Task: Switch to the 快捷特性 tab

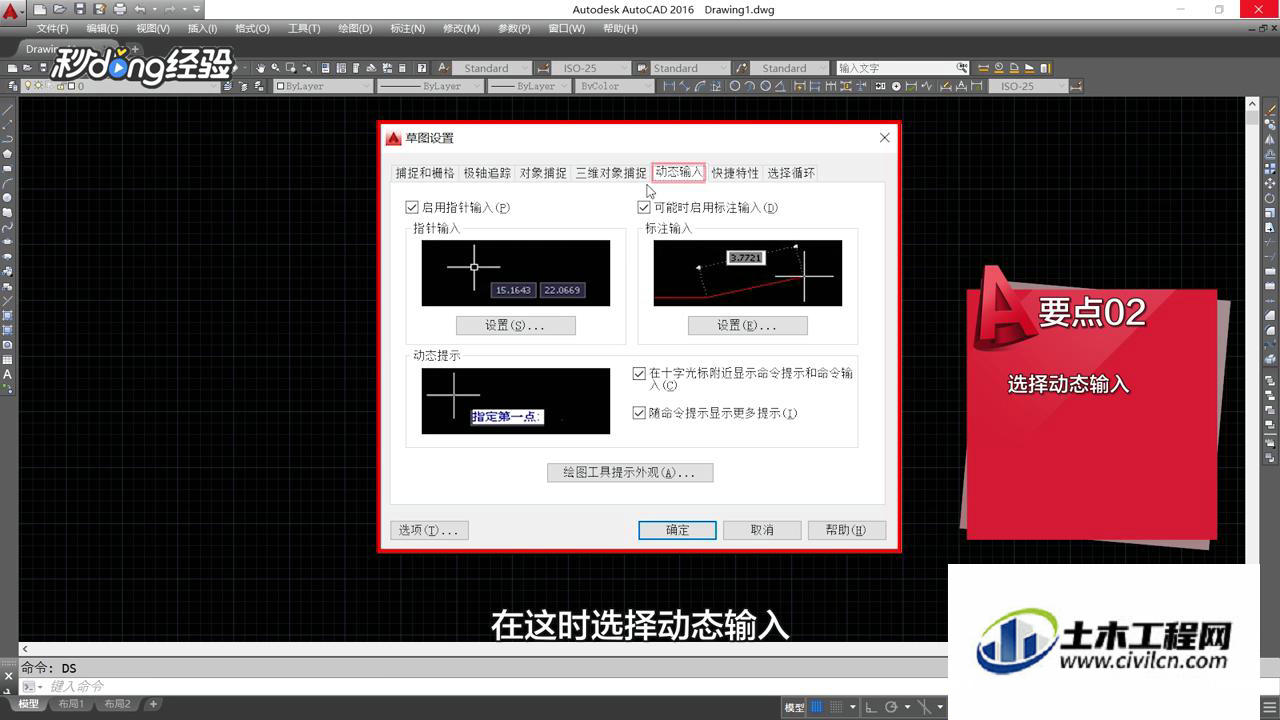Action: pos(735,173)
